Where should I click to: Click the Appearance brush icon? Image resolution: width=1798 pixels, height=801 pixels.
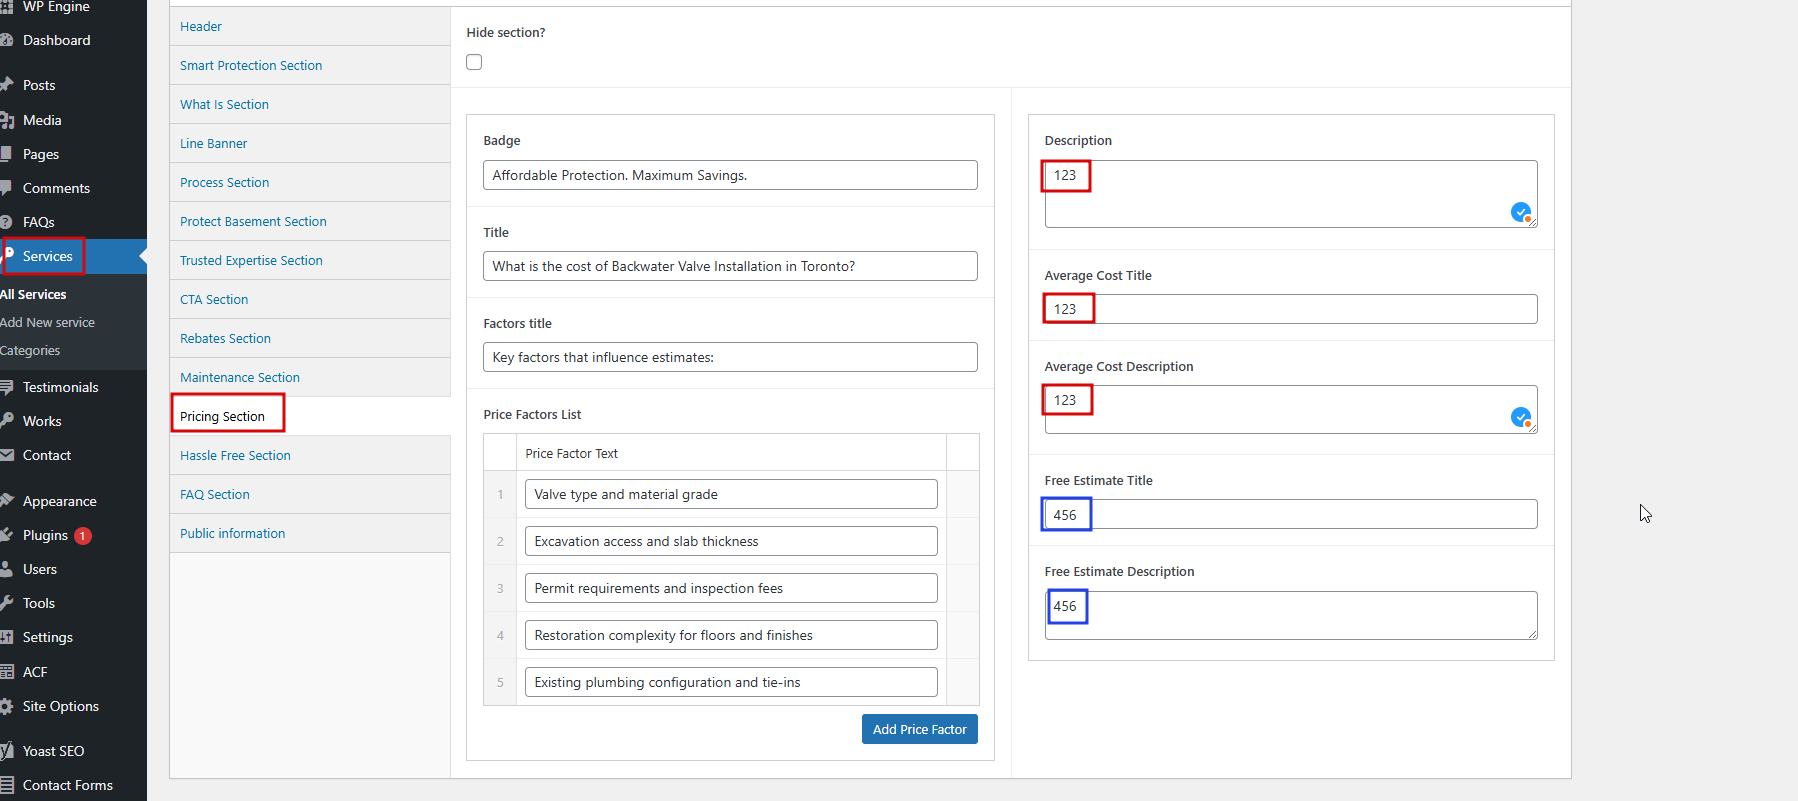click(x=6, y=501)
